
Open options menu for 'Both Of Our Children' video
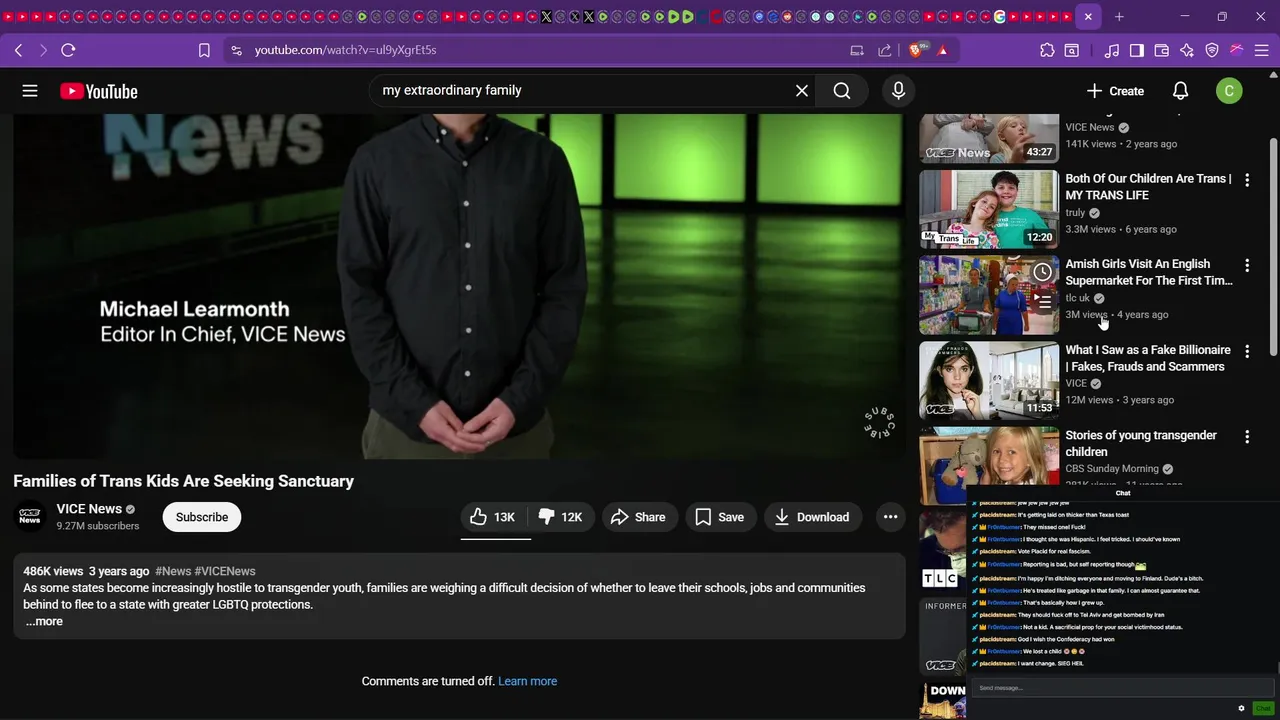(1247, 180)
